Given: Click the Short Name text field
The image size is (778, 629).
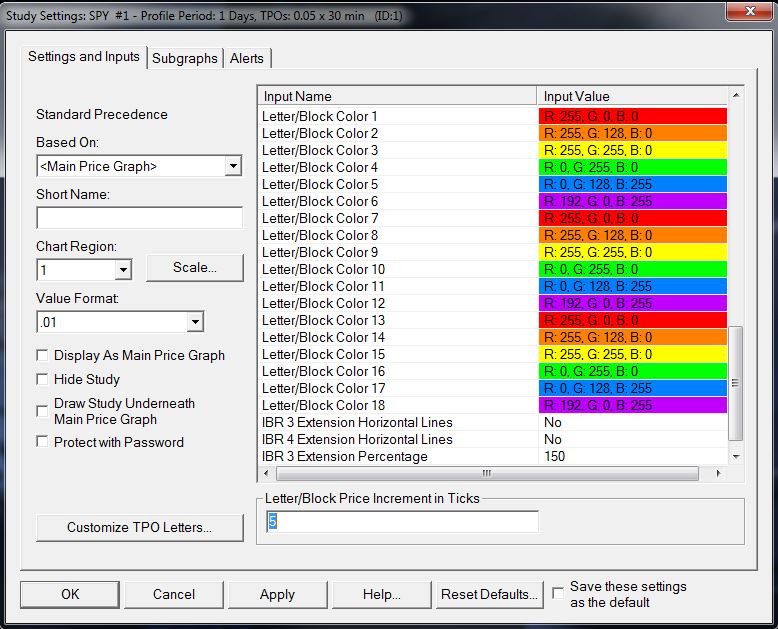Looking at the screenshot, I should coord(139,218).
